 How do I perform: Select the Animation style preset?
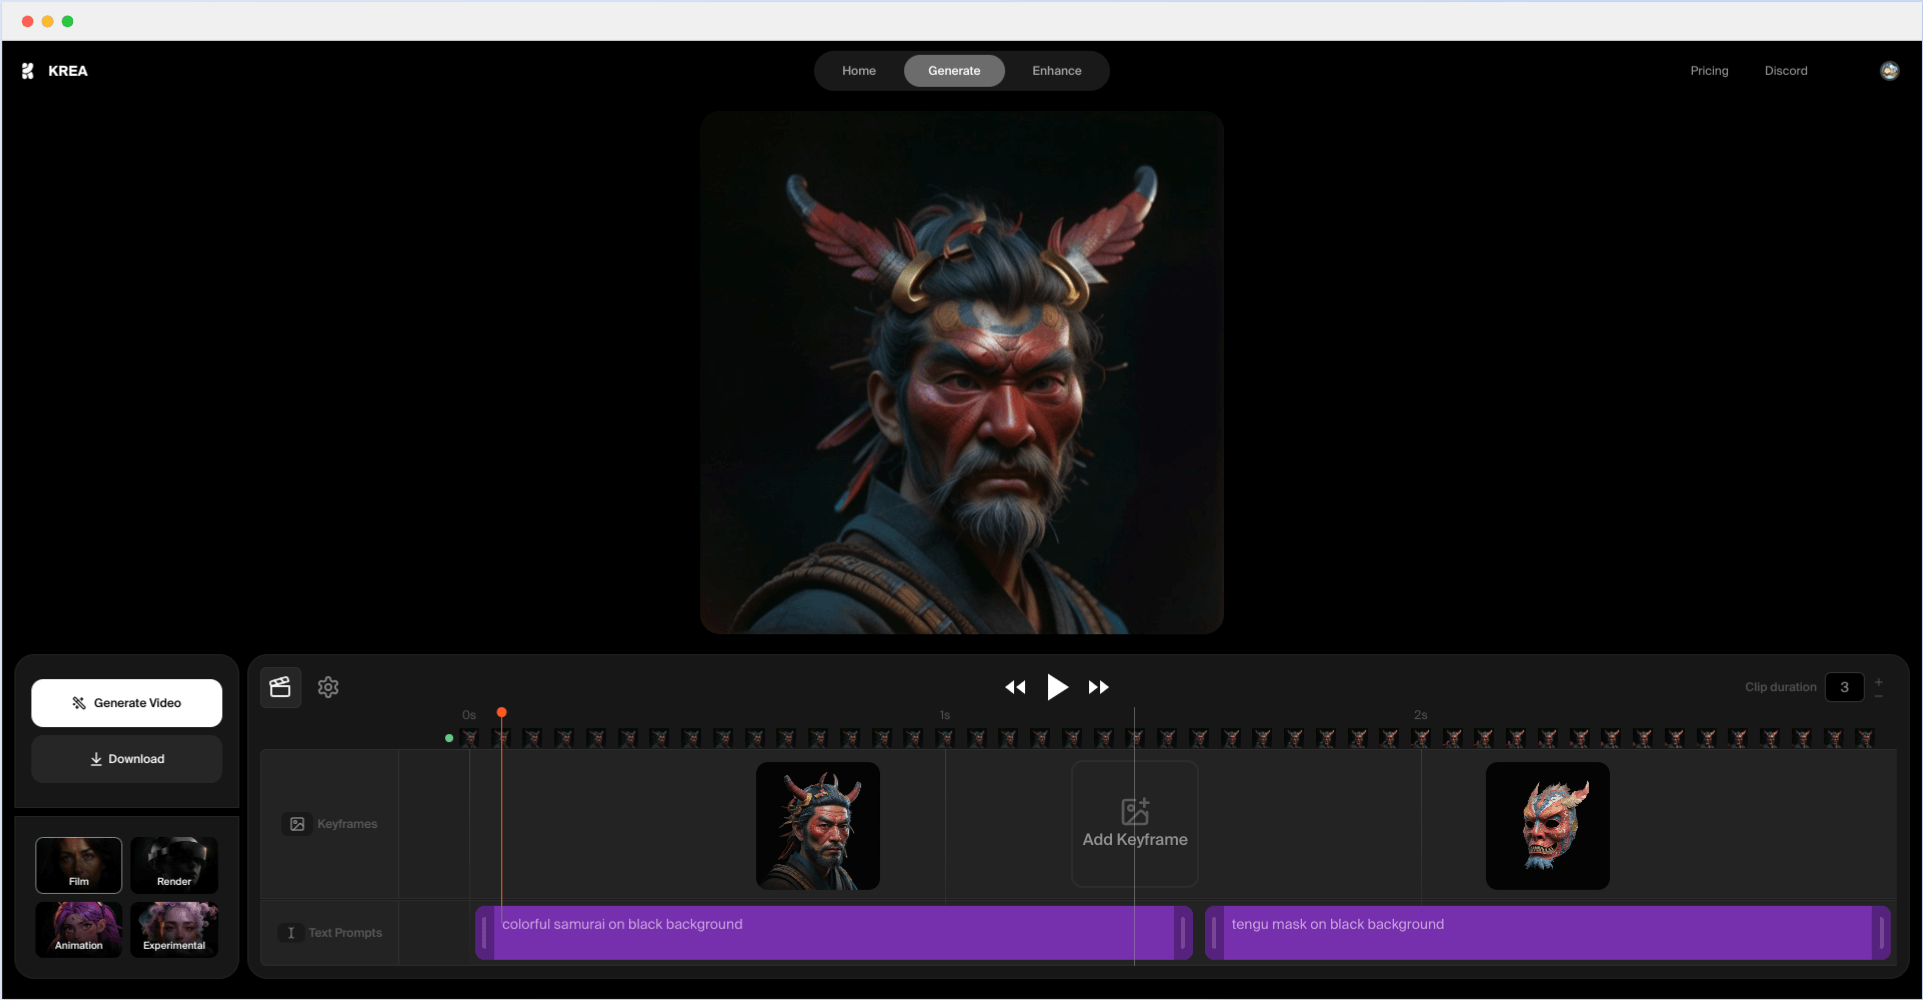point(79,929)
